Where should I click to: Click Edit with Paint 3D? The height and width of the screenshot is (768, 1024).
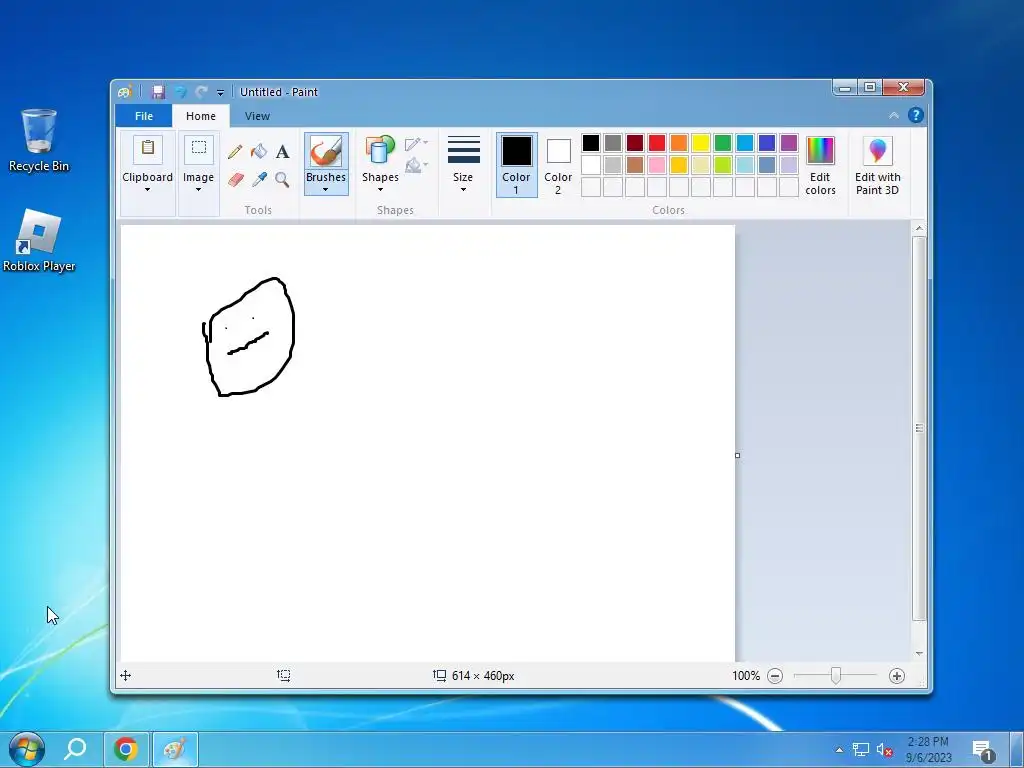point(878,165)
